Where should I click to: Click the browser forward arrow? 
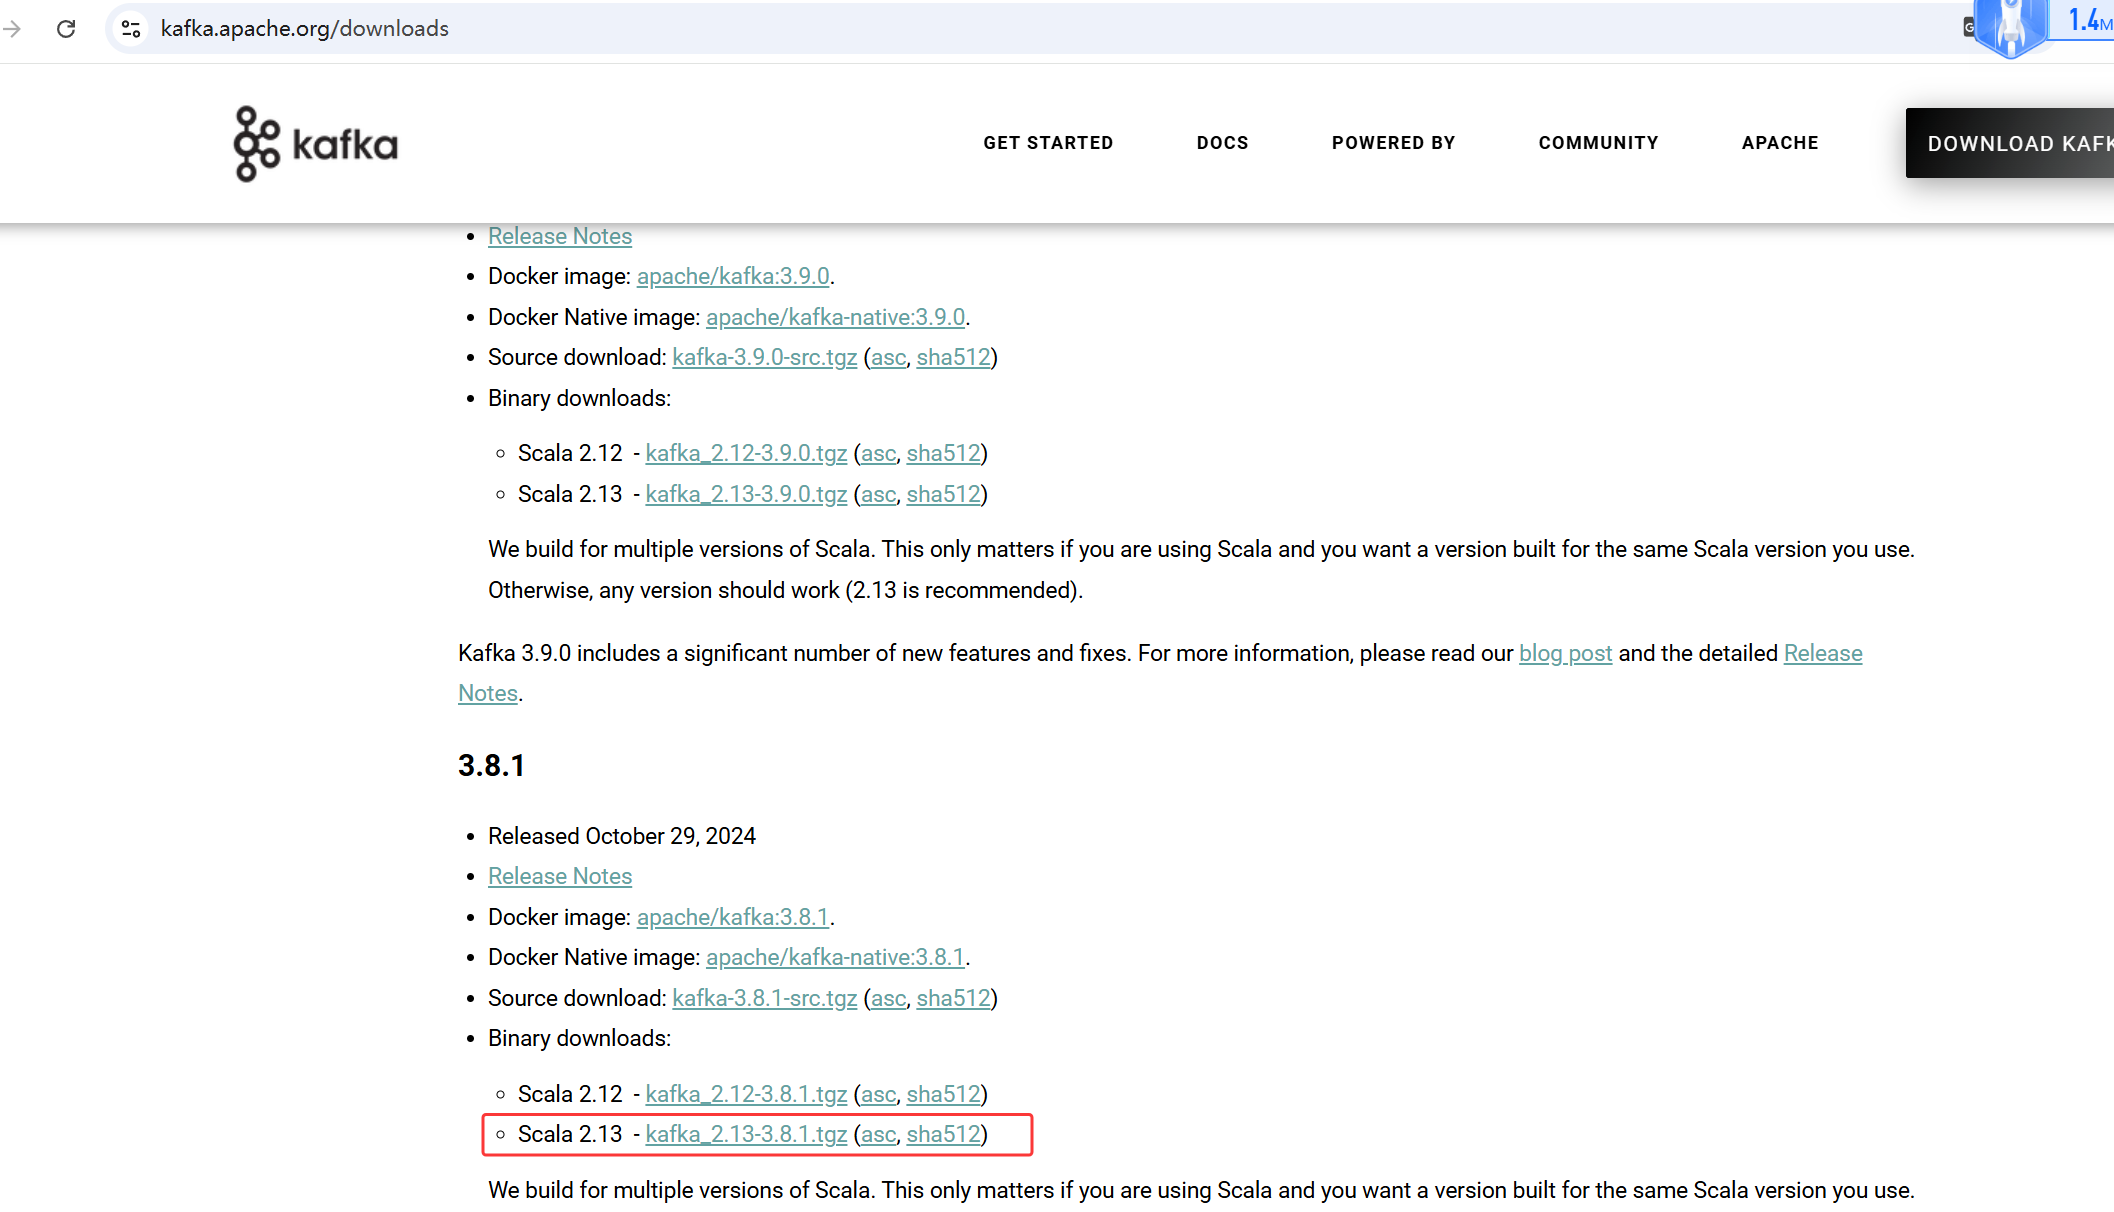coord(12,28)
